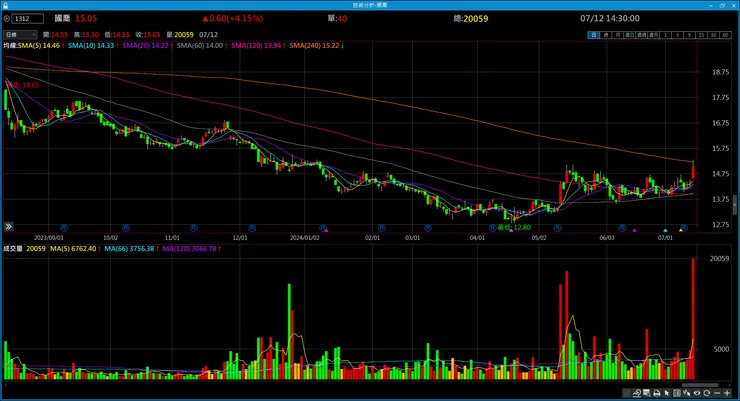The height and width of the screenshot is (401, 740).
Task: Click the SMA(60) 14.00 moving average label
Action: 202,45
